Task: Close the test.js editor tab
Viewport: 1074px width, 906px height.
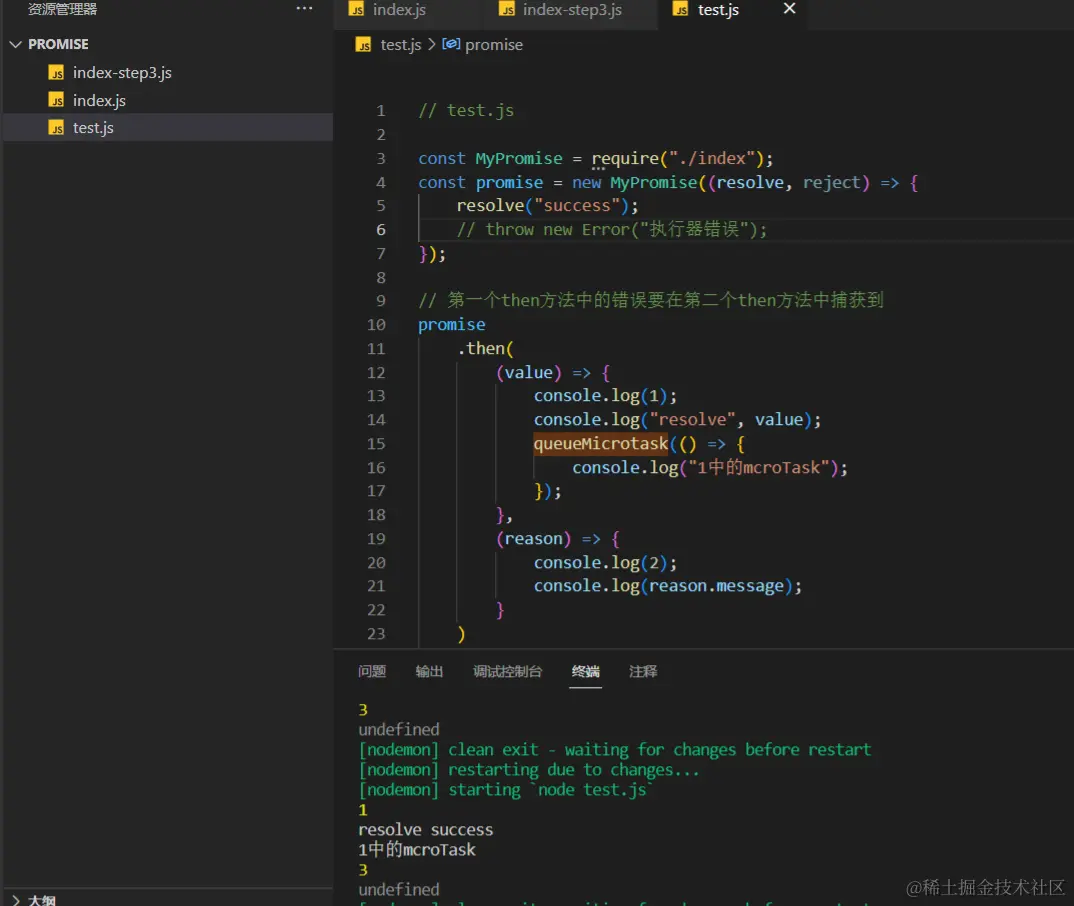Action: (x=789, y=8)
